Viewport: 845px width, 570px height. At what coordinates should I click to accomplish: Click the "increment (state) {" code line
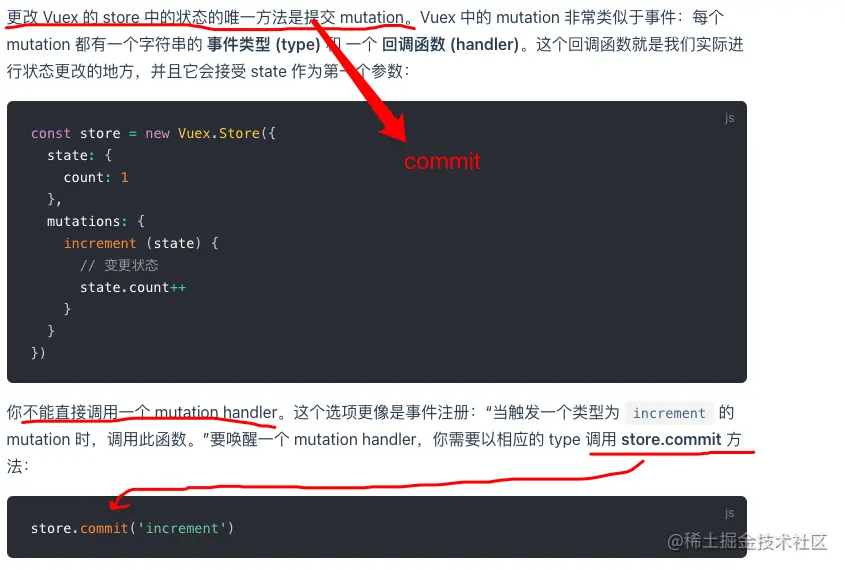coord(141,243)
